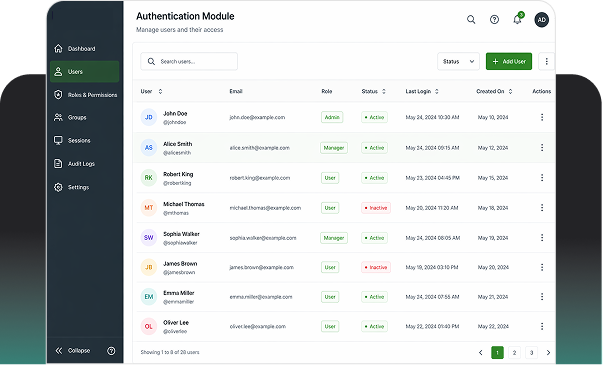Open the Audit Logs menu item
This screenshot has width=603, height=365.
tap(84, 163)
